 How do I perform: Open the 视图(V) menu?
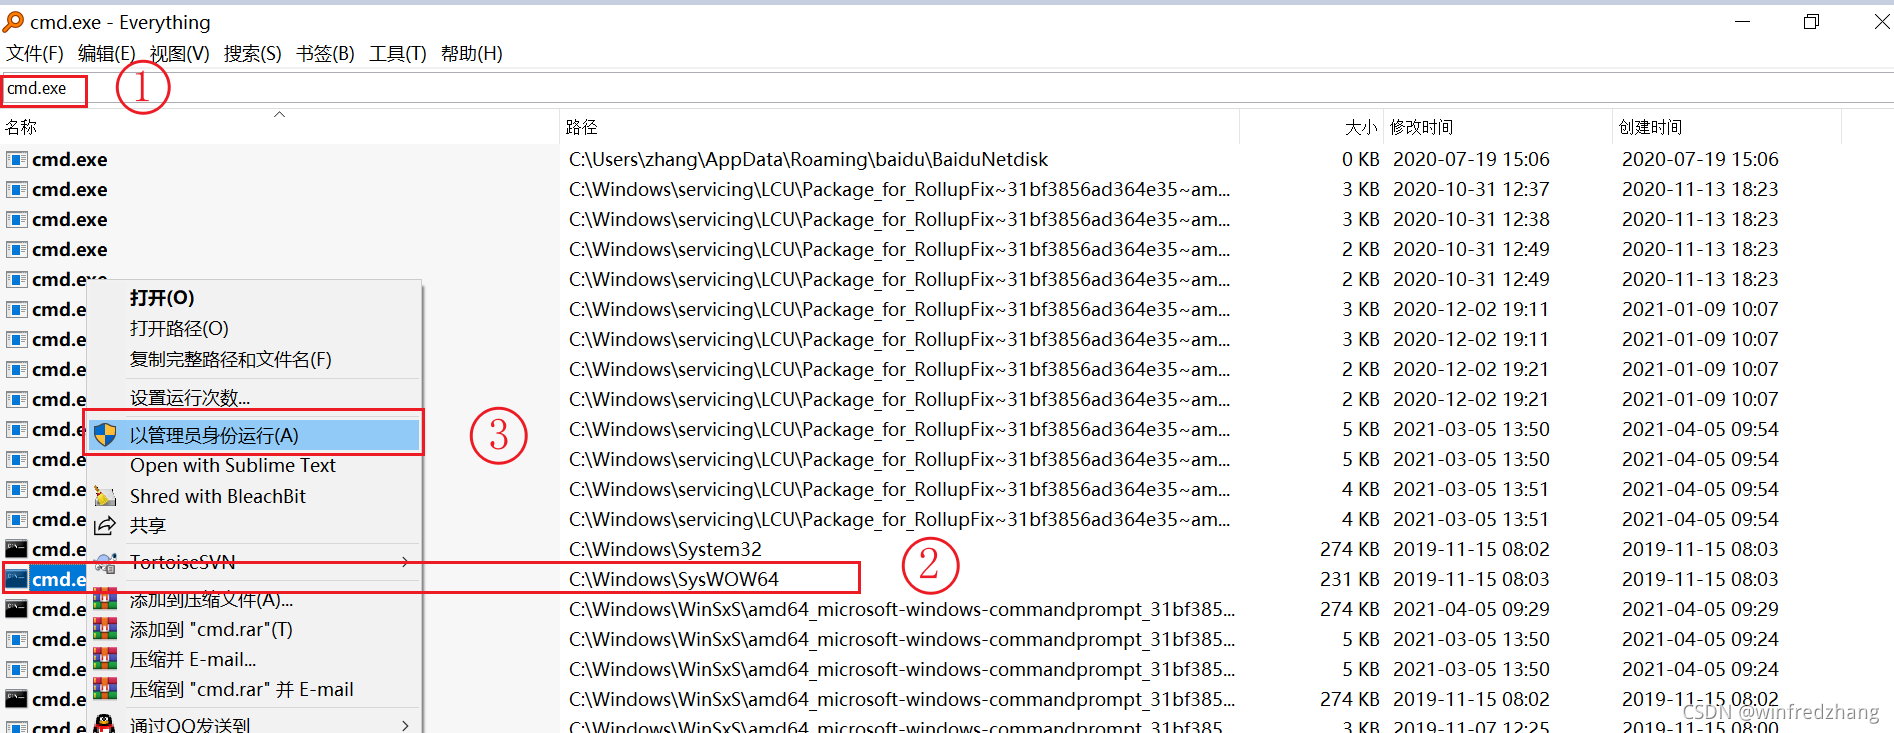[179, 53]
